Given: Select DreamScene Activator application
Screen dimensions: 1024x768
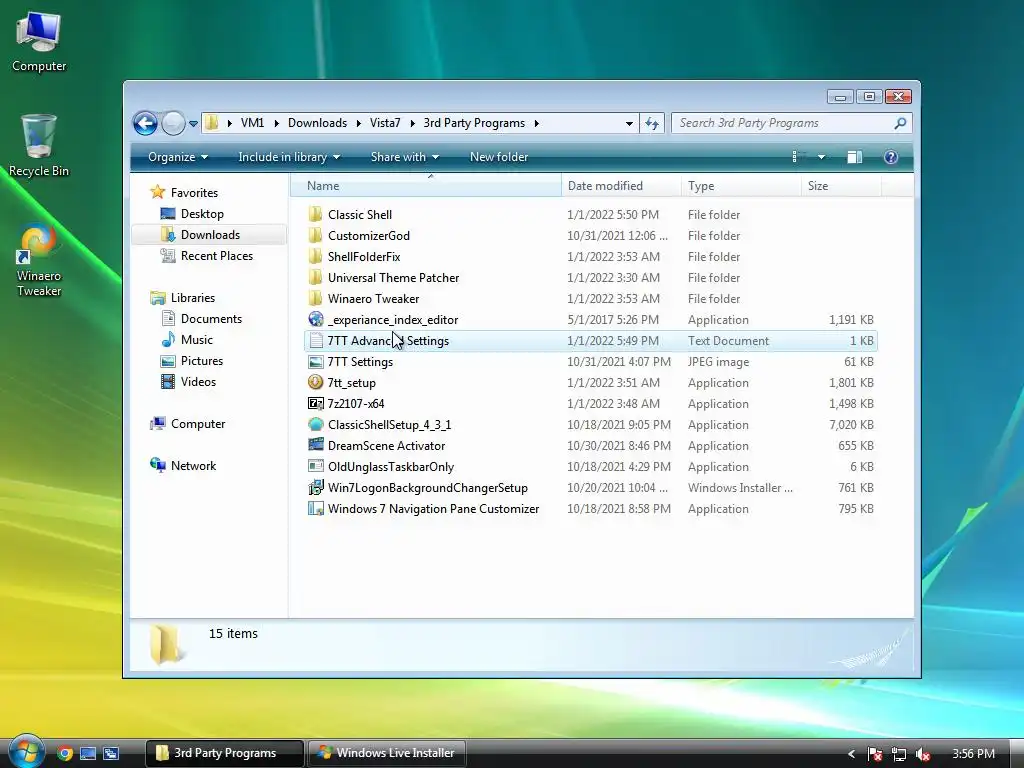Looking at the screenshot, I should (x=591, y=445).
